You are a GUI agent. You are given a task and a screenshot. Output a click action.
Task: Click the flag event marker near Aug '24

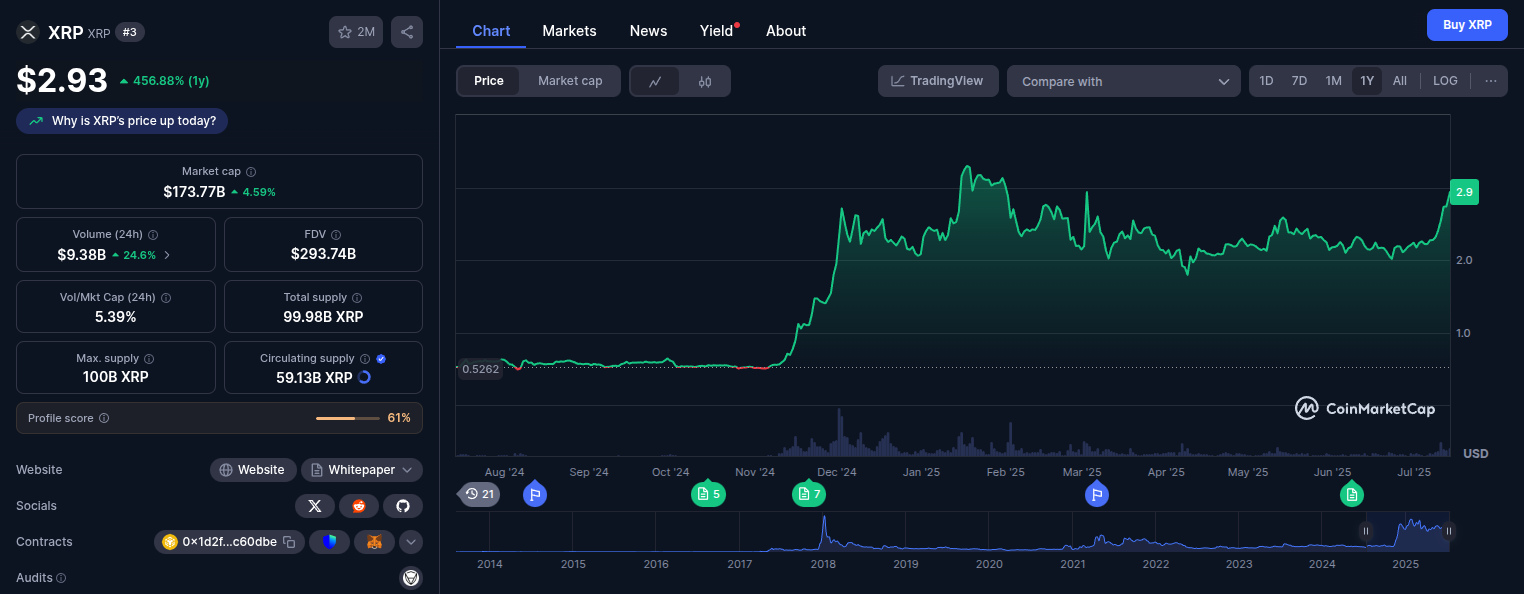pyautogui.click(x=535, y=494)
